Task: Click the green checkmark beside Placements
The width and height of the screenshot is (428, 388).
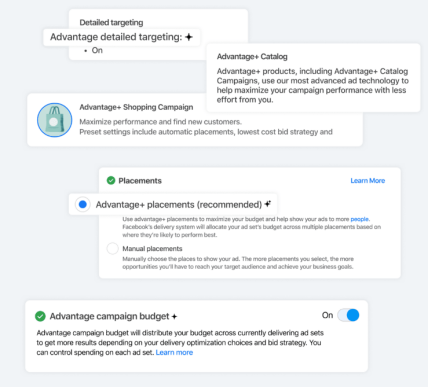Action: point(111,181)
